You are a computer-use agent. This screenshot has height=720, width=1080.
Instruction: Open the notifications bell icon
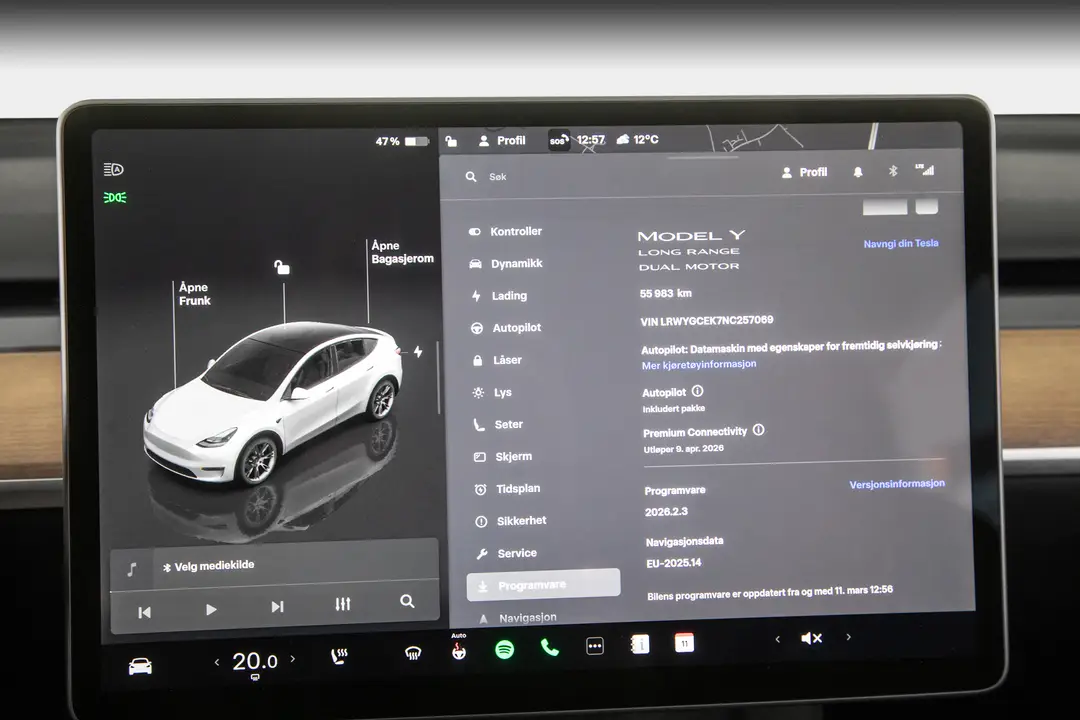(858, 172)
